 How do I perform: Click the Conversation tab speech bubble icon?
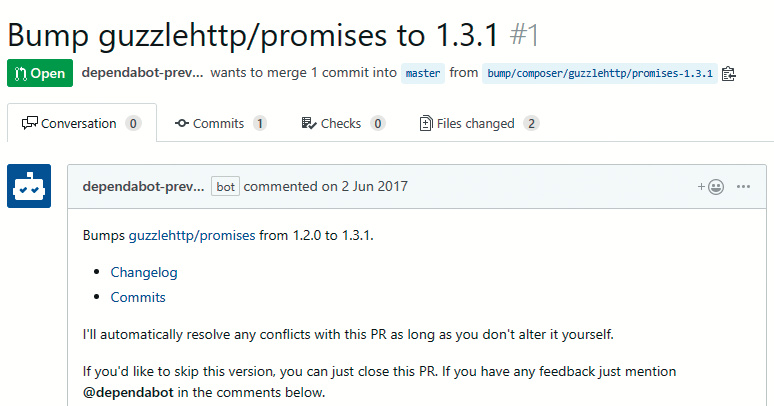(x=29, y=124)
